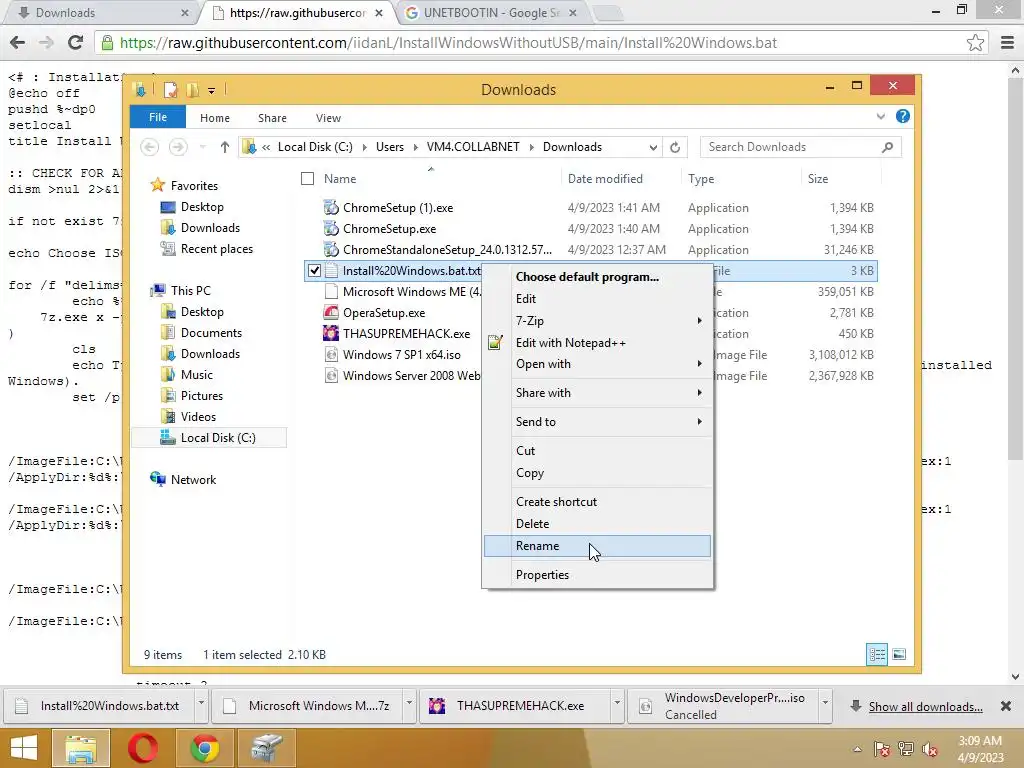Click Show all downloads link
Image resolution: width=1024 pixels, height=768 pixels.
click(x=925, y=707)
